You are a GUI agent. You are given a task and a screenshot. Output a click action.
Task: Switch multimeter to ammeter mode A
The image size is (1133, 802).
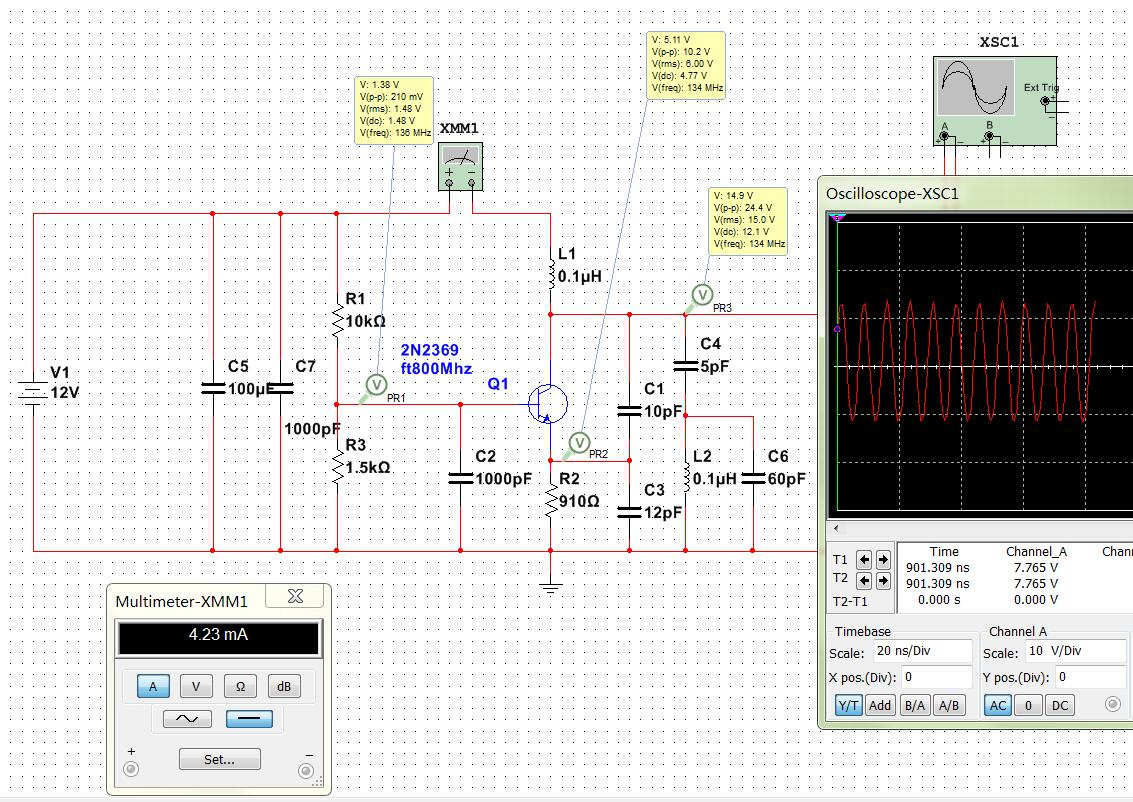click(x=152, y=686)
